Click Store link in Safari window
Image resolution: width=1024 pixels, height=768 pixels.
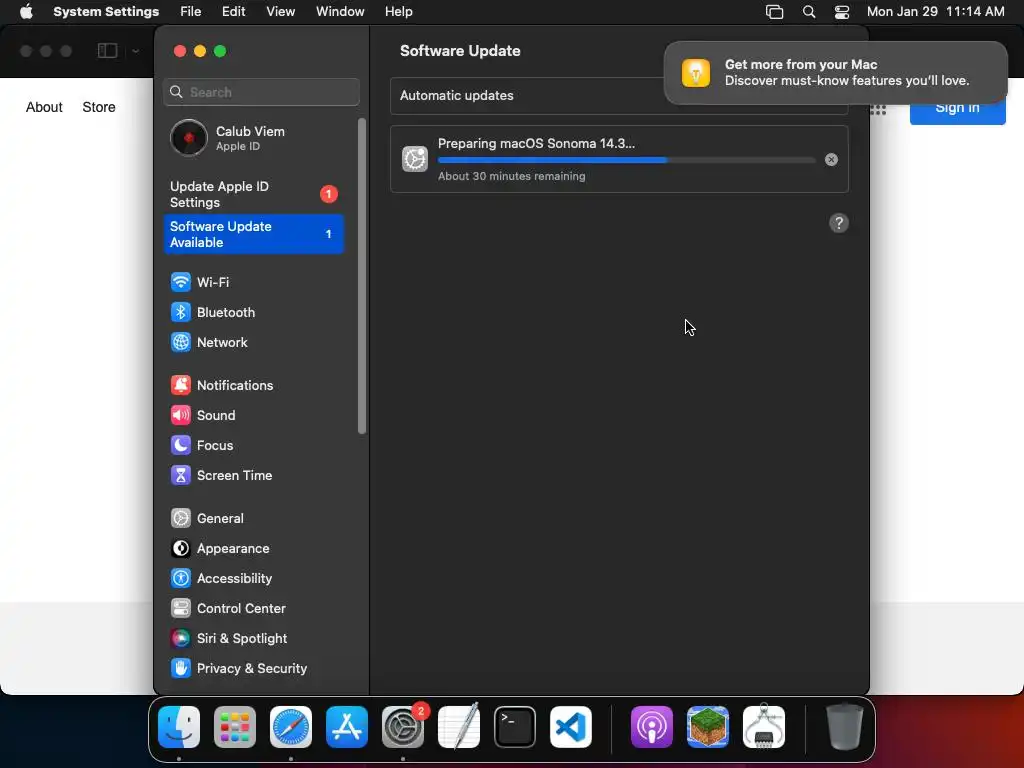click(x=99, y=107)
